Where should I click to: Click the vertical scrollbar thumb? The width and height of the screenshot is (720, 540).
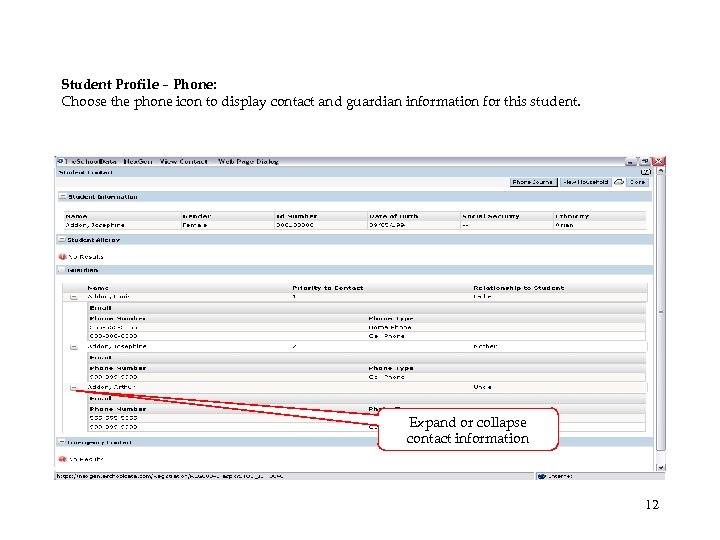(660, 312)
